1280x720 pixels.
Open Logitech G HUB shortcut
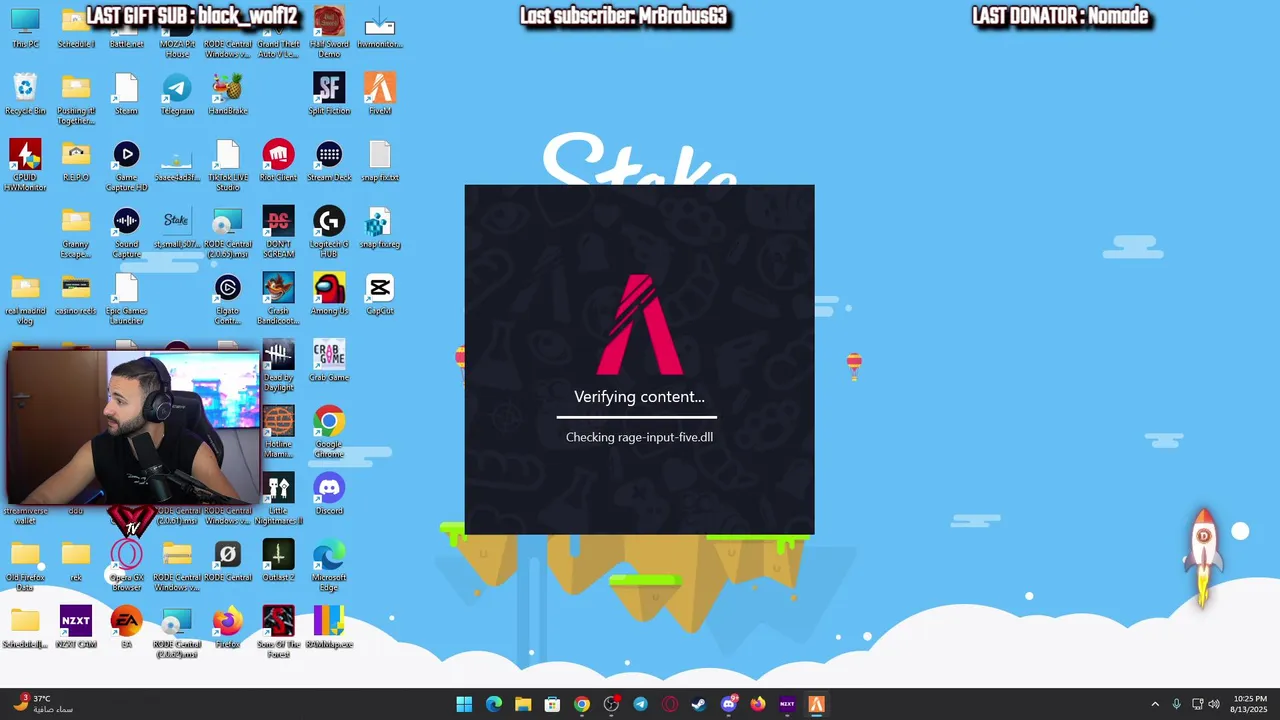pos(329,232)
